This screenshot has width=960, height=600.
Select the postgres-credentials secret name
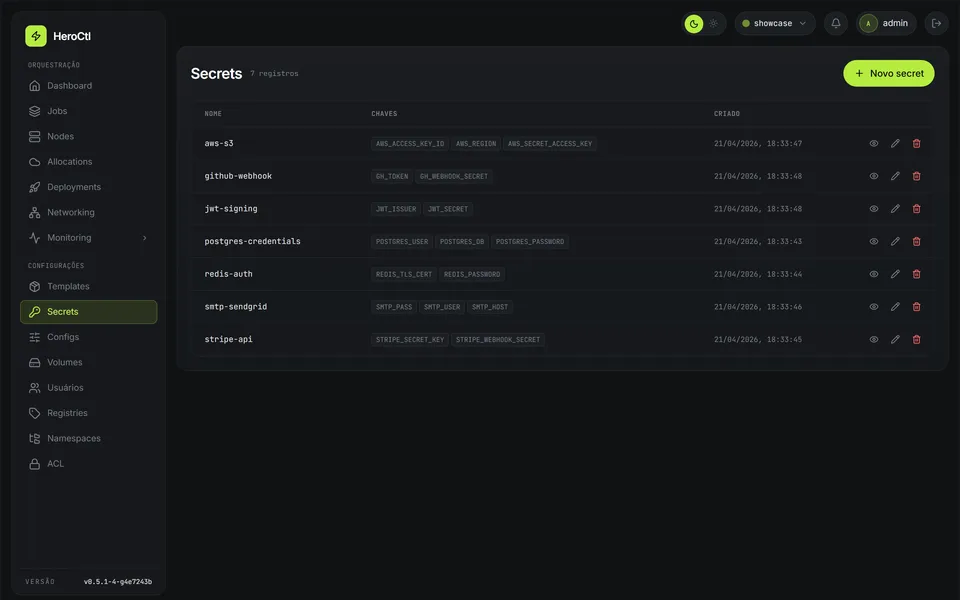pyautogui.click(x=252, y=241)
